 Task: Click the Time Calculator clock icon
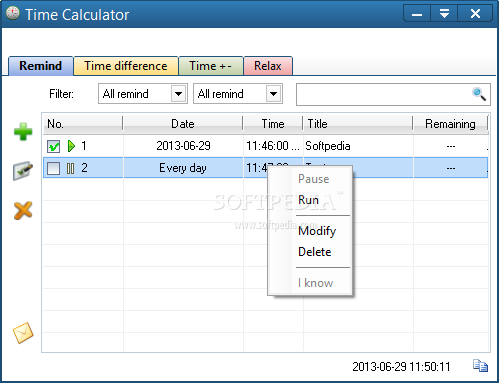pyautogui.click(x=13, y=13)
